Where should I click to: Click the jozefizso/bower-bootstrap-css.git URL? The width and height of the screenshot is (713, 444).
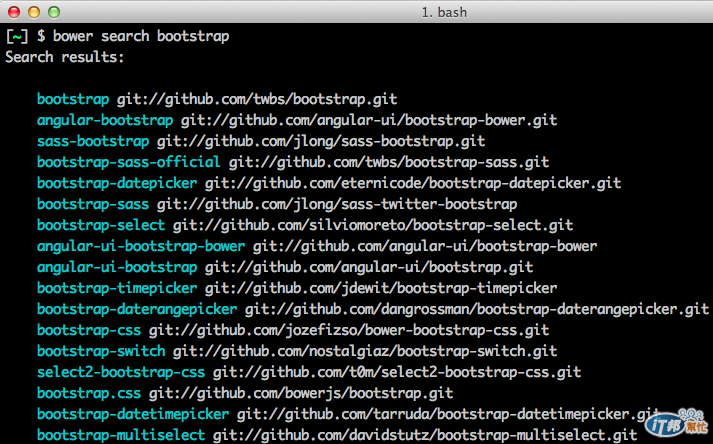(349, 330)
